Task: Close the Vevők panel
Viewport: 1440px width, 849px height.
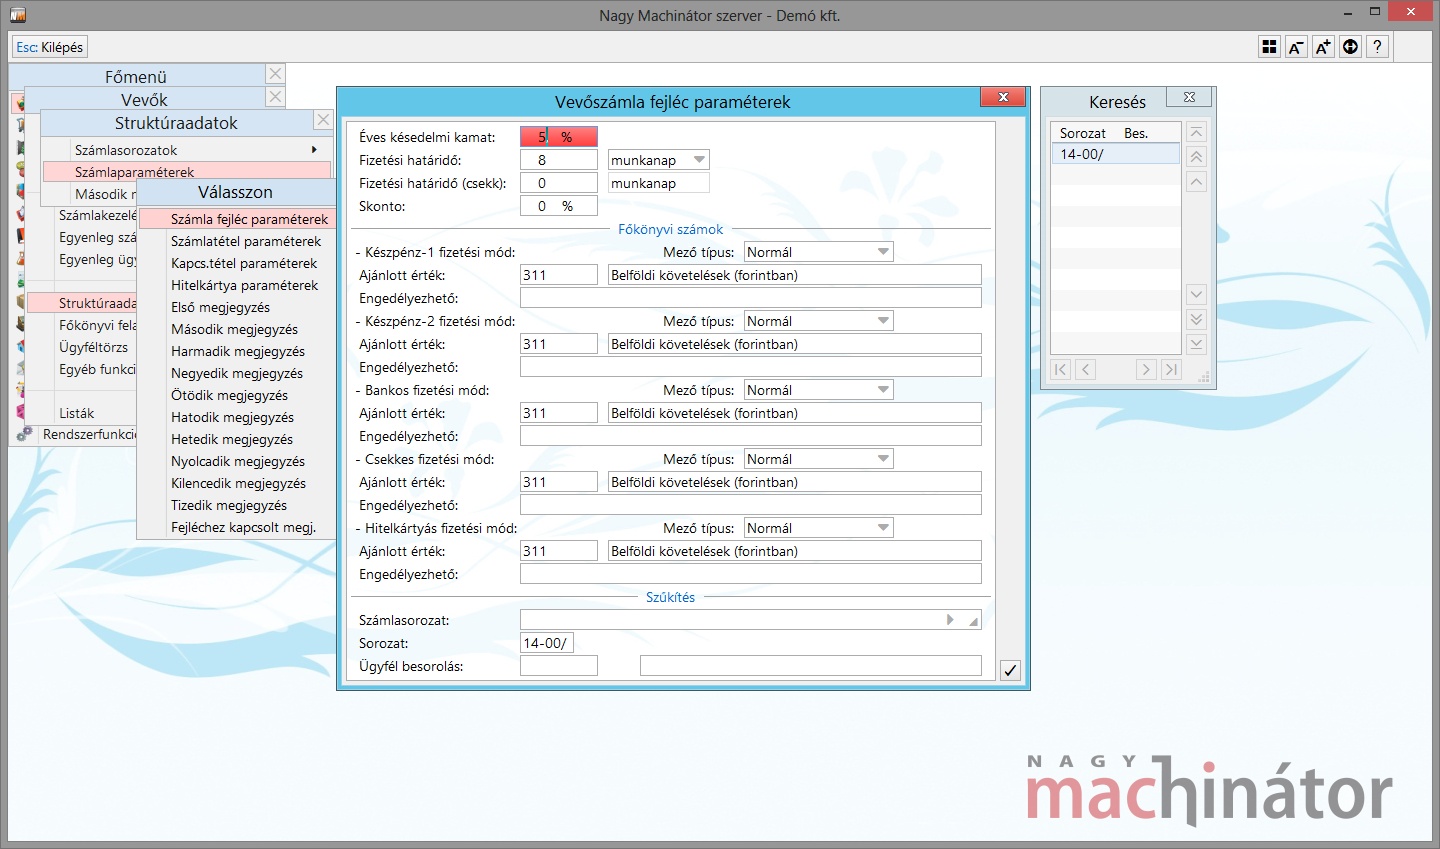Action: (275, 97)
